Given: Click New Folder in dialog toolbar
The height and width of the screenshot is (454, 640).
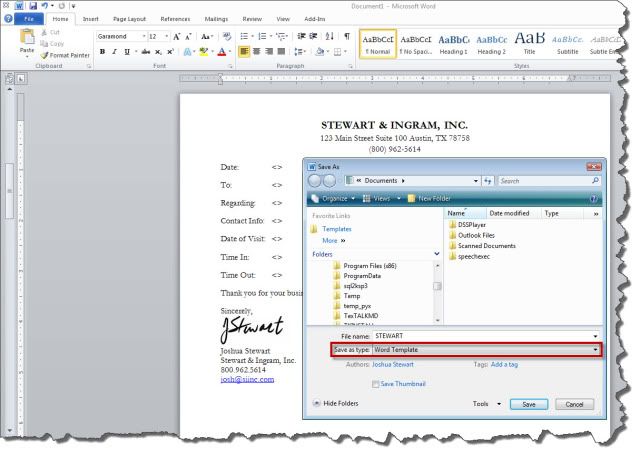Looking at the screenshot, I should point(429,198).
